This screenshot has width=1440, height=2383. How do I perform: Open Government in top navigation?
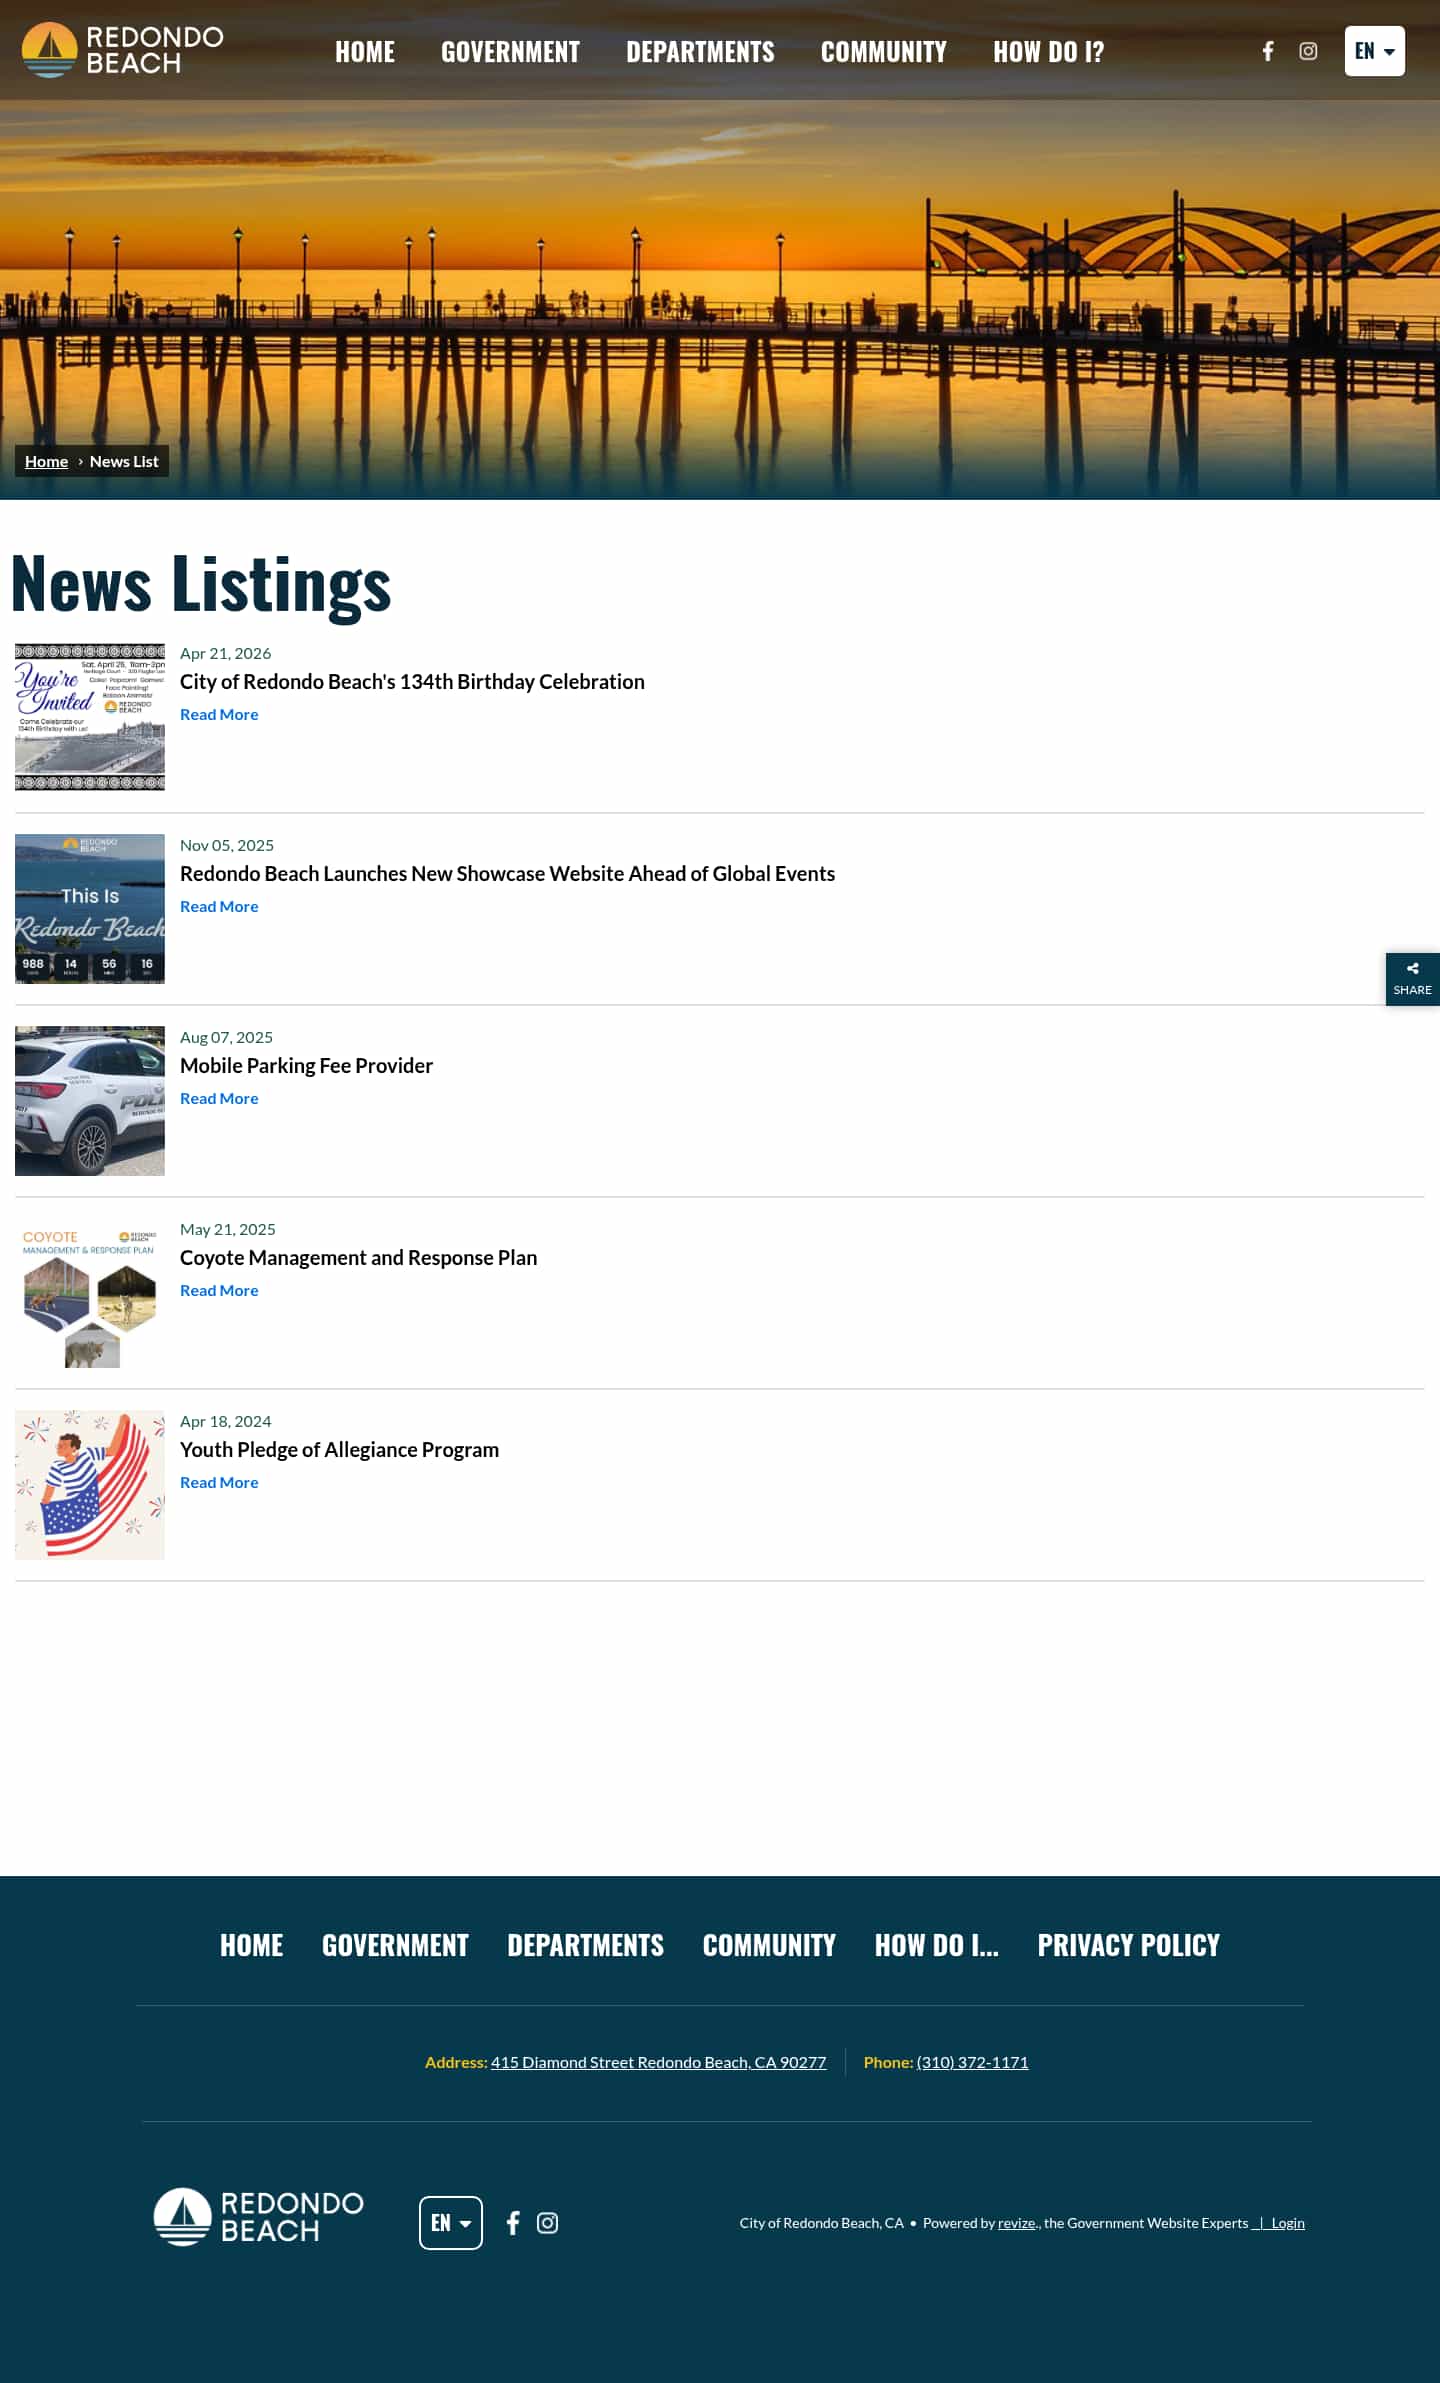coord(510,52)
